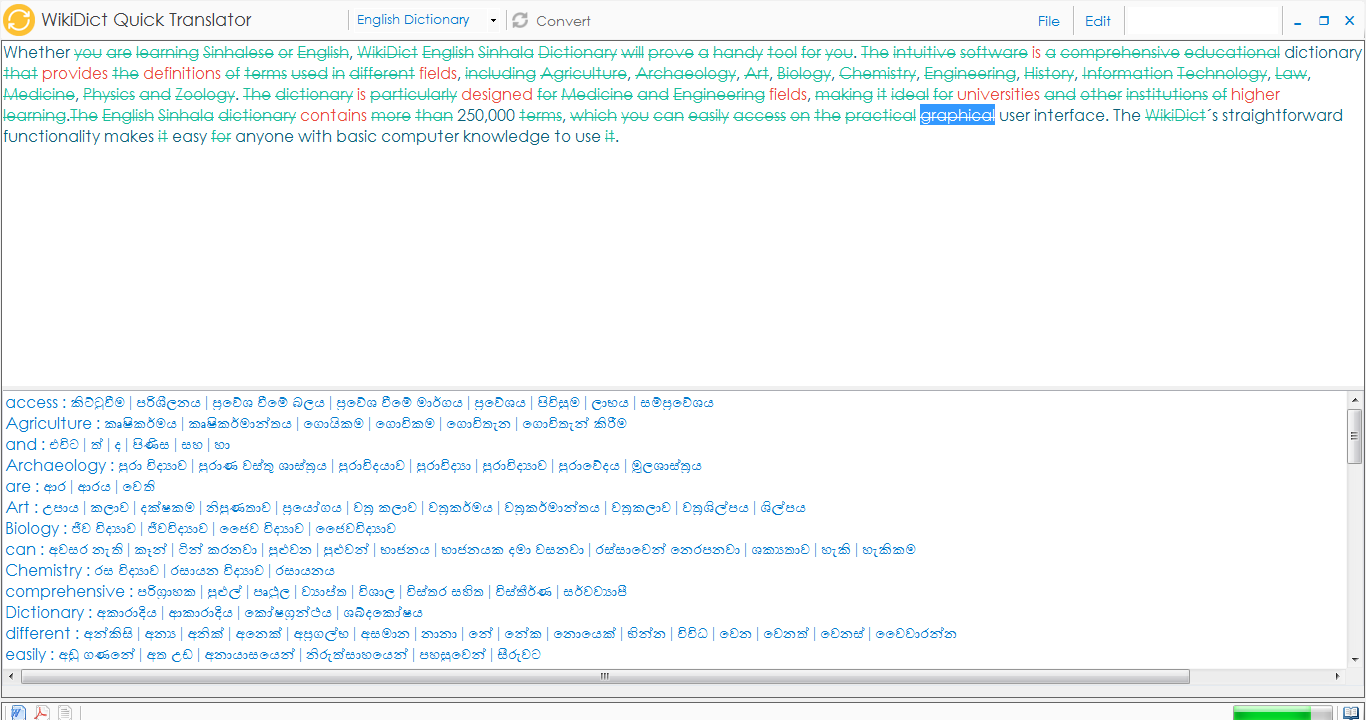1366x720 pixels.
Task: Click the 'Chemistry :' entry in results
Action: (48, 570)
